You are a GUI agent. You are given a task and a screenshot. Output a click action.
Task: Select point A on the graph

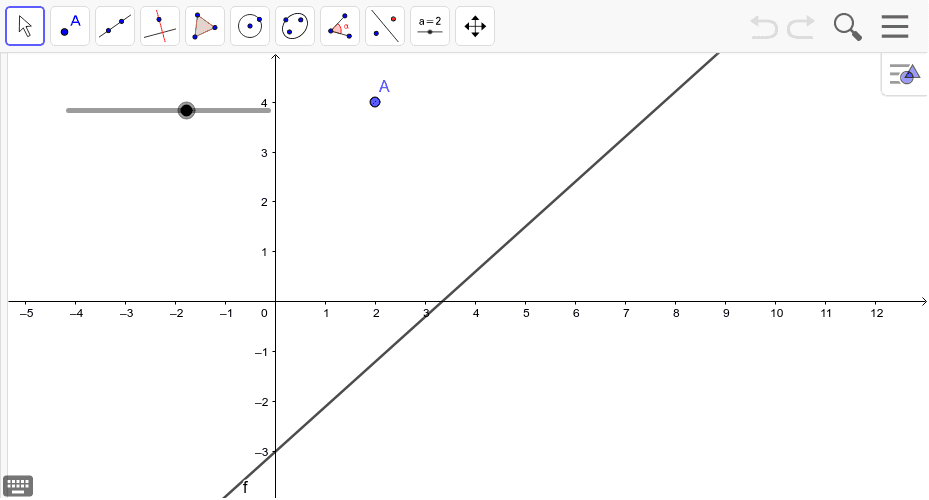pyautogui.click(x=375, y=102)
